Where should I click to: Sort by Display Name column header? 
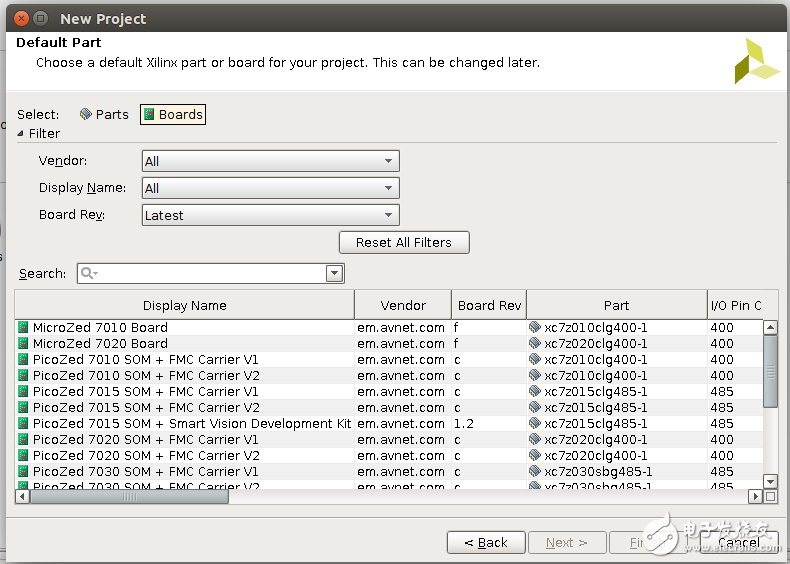point(184,306)
